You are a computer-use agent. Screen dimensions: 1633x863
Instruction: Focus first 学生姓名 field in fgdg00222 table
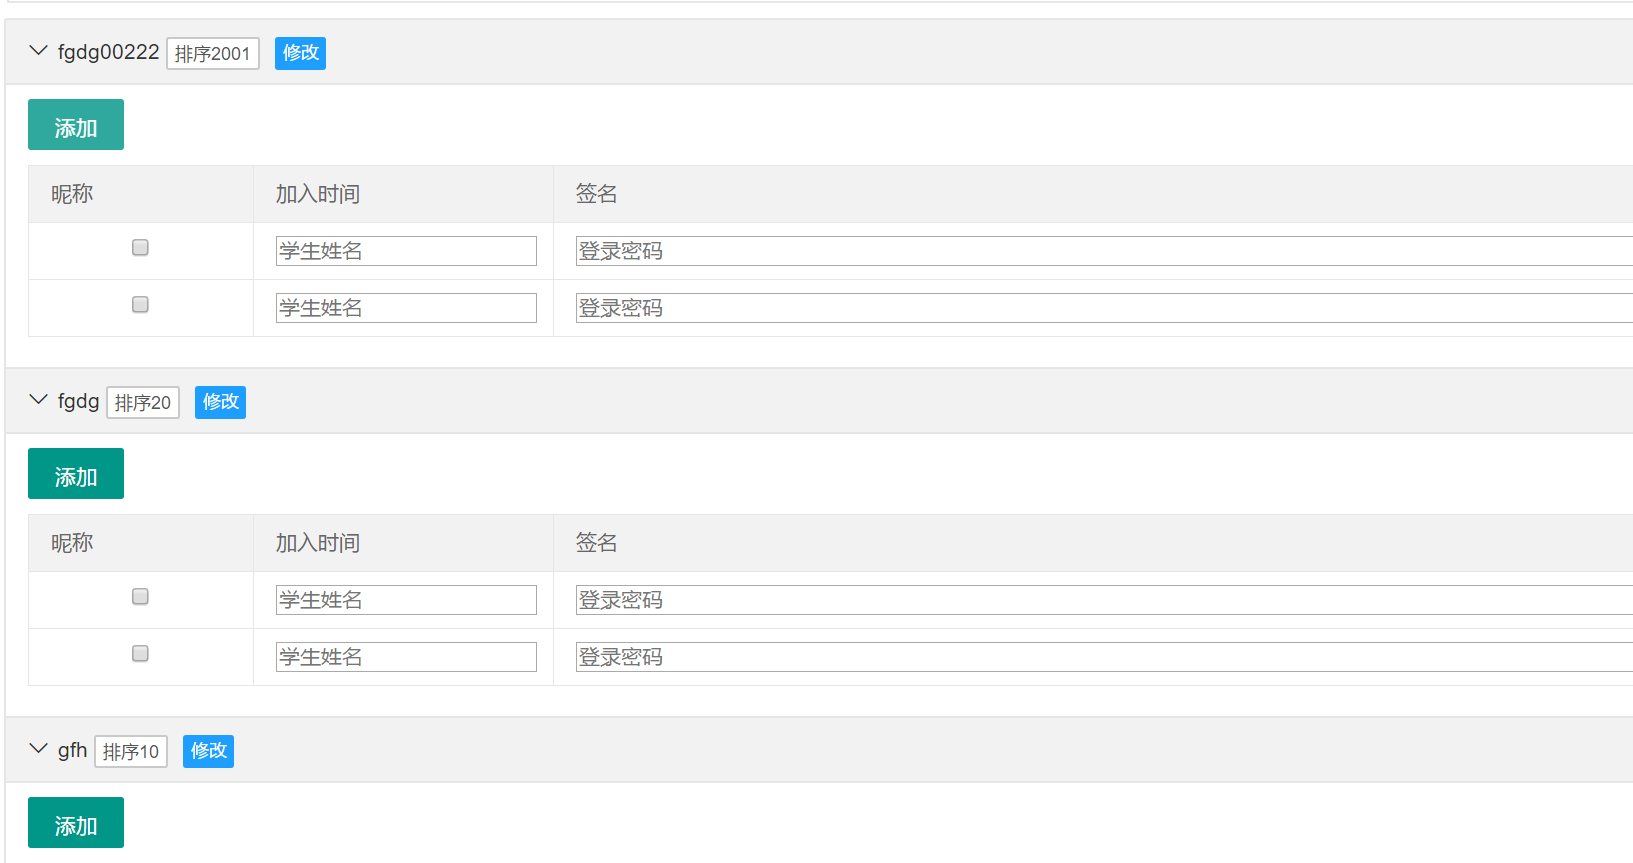pos(406,251)
